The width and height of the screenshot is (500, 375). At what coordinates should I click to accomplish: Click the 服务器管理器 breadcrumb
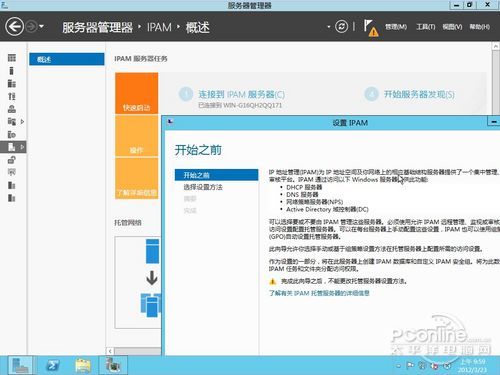[97, 27]
